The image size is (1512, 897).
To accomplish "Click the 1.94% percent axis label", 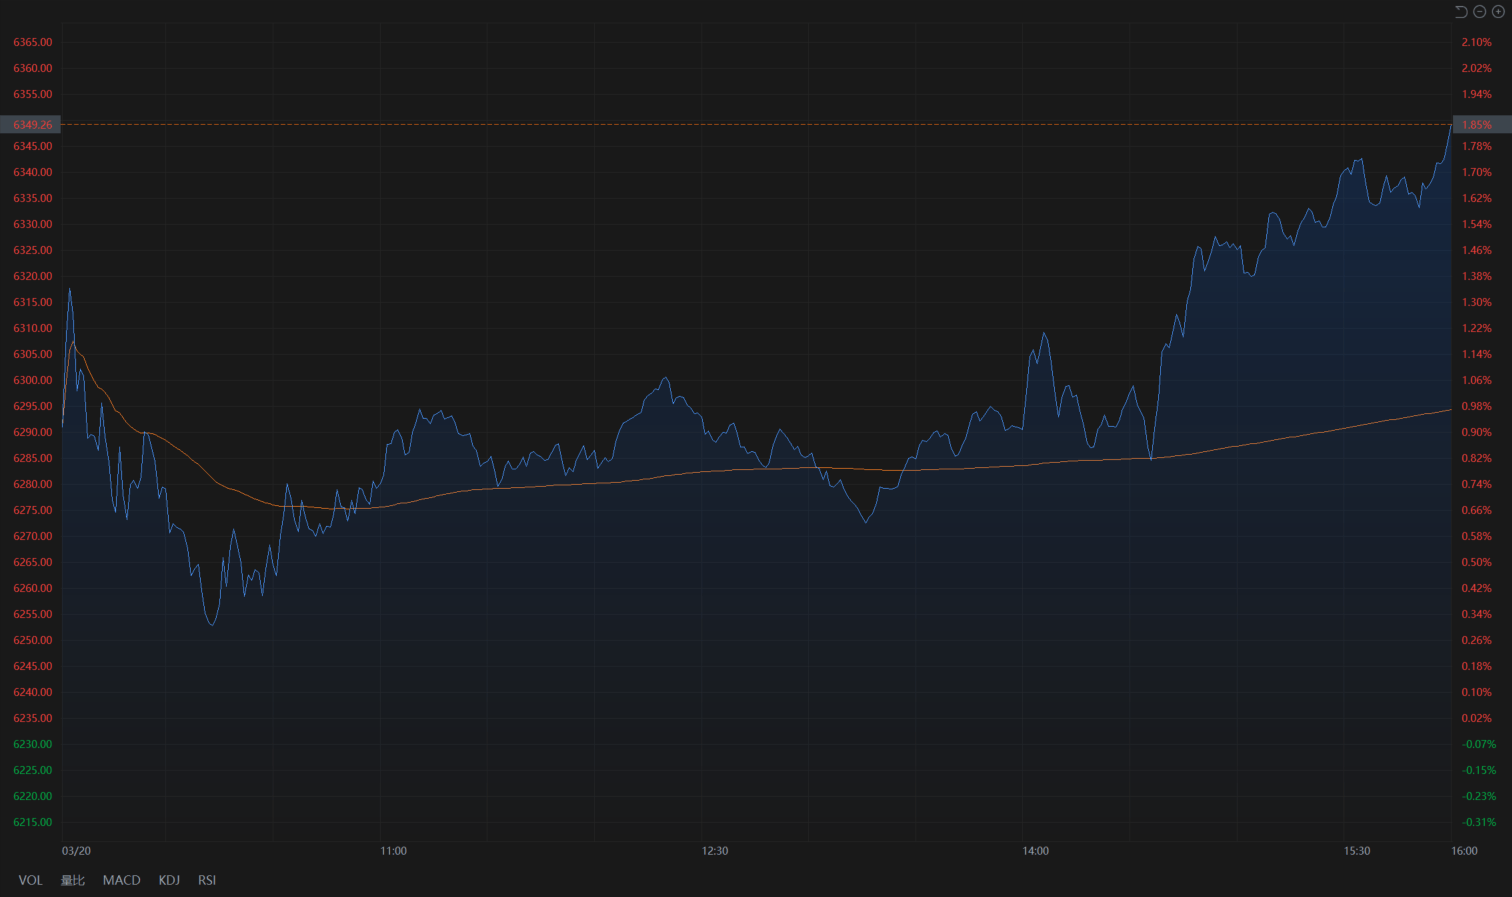I will pyautogui.click(x=1476, y=94).
